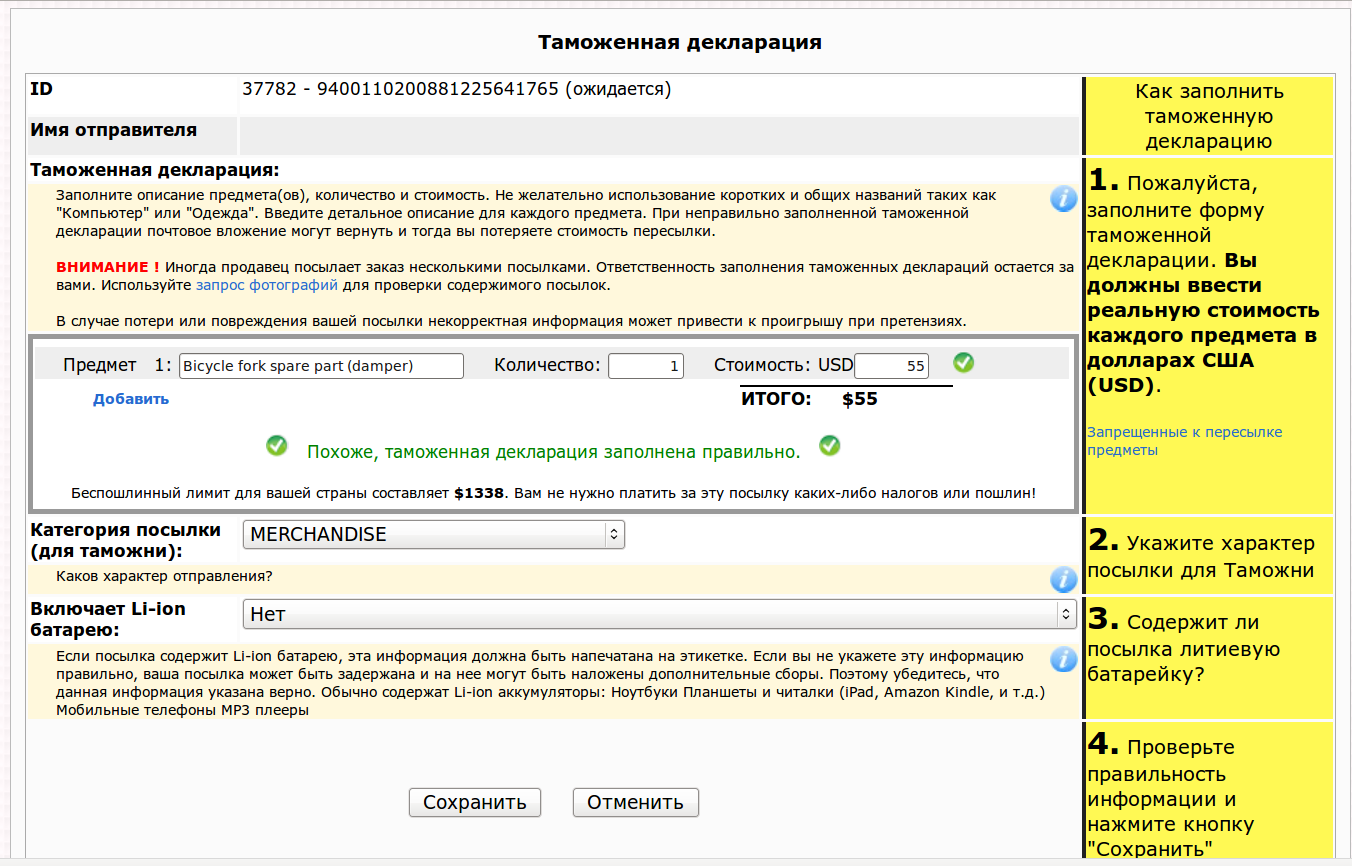Expand the Li-ion battery dropdown showing Нет
Viewport: 1352px width, 866px height.
659,614
